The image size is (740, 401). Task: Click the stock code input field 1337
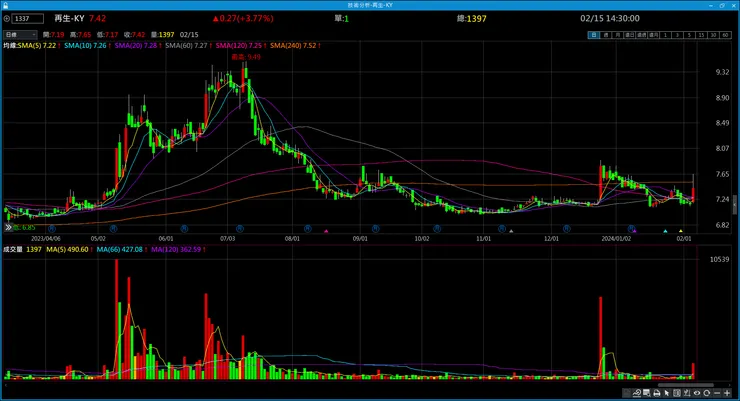tap(28, 19)
